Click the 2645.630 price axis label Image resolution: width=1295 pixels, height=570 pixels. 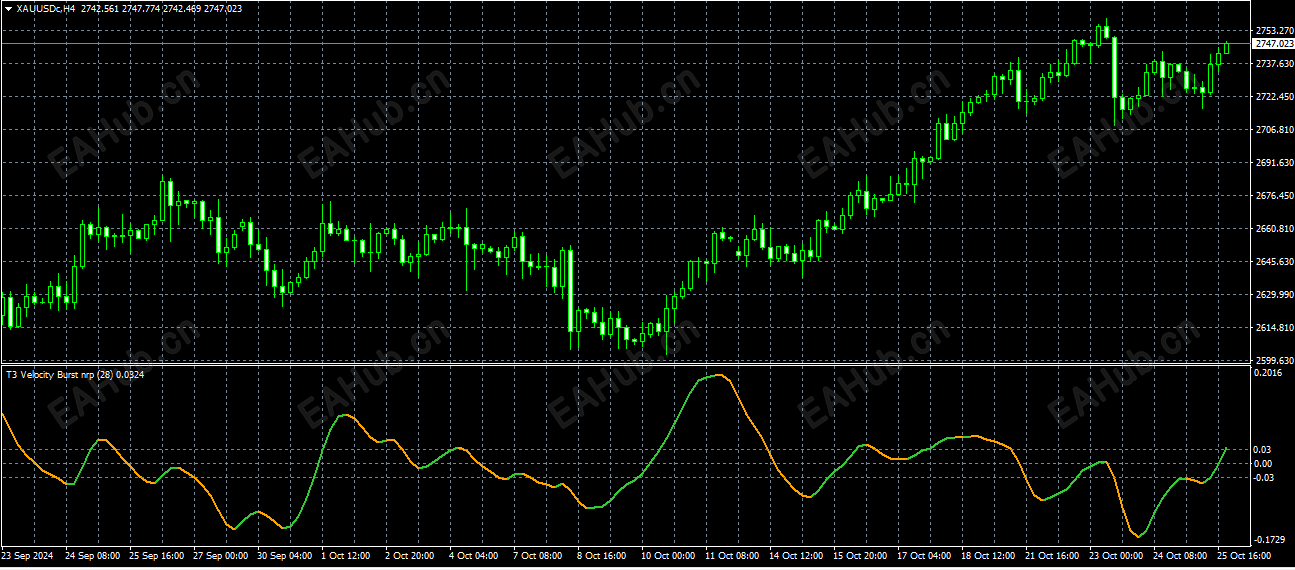1273,262
